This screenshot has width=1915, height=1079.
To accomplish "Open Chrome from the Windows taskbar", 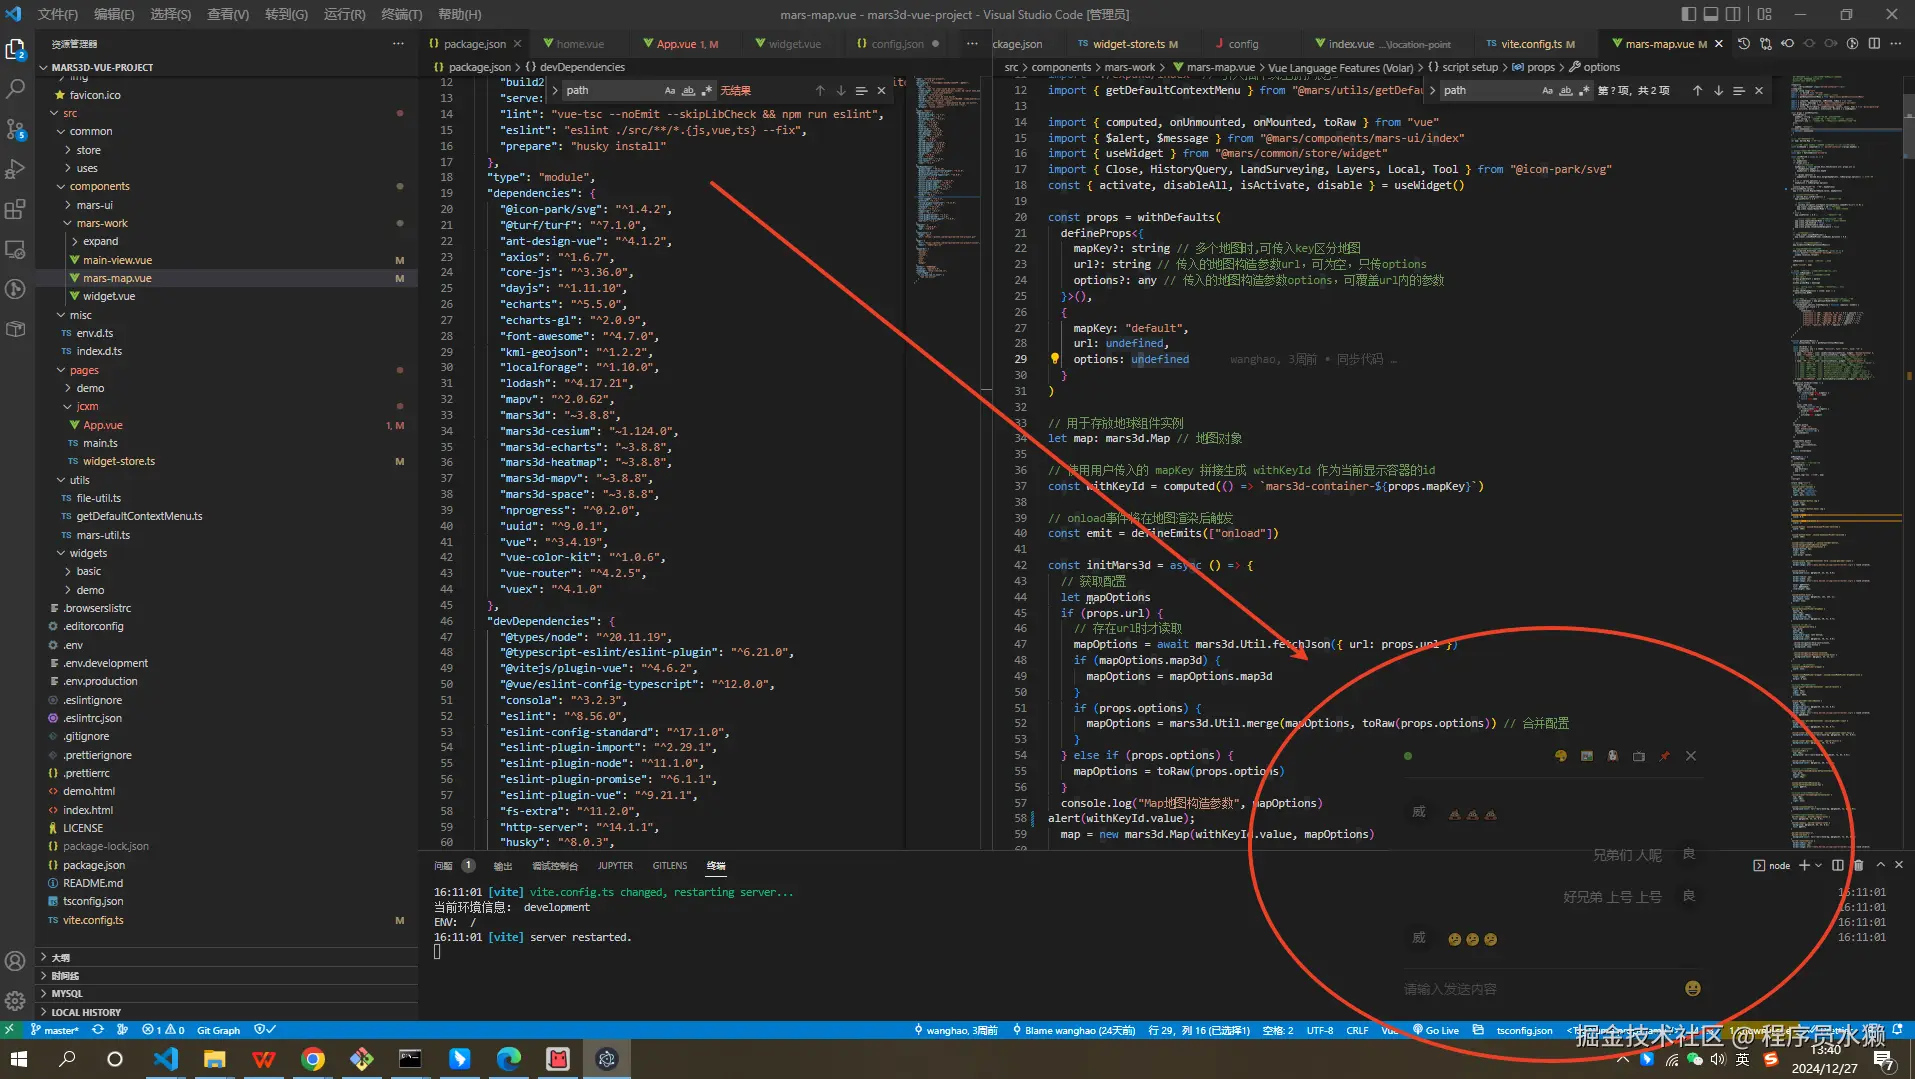I will [x=313, y=1059].
